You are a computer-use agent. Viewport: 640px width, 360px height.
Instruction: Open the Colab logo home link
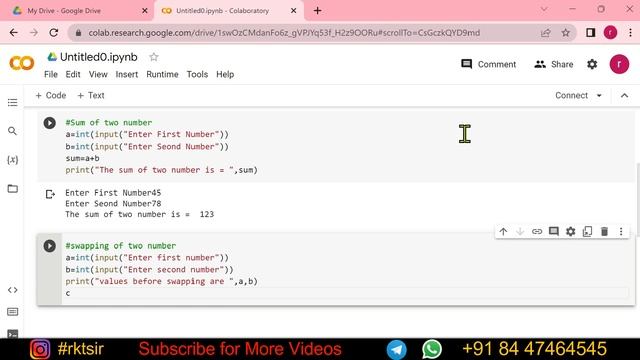coord(22,63)
